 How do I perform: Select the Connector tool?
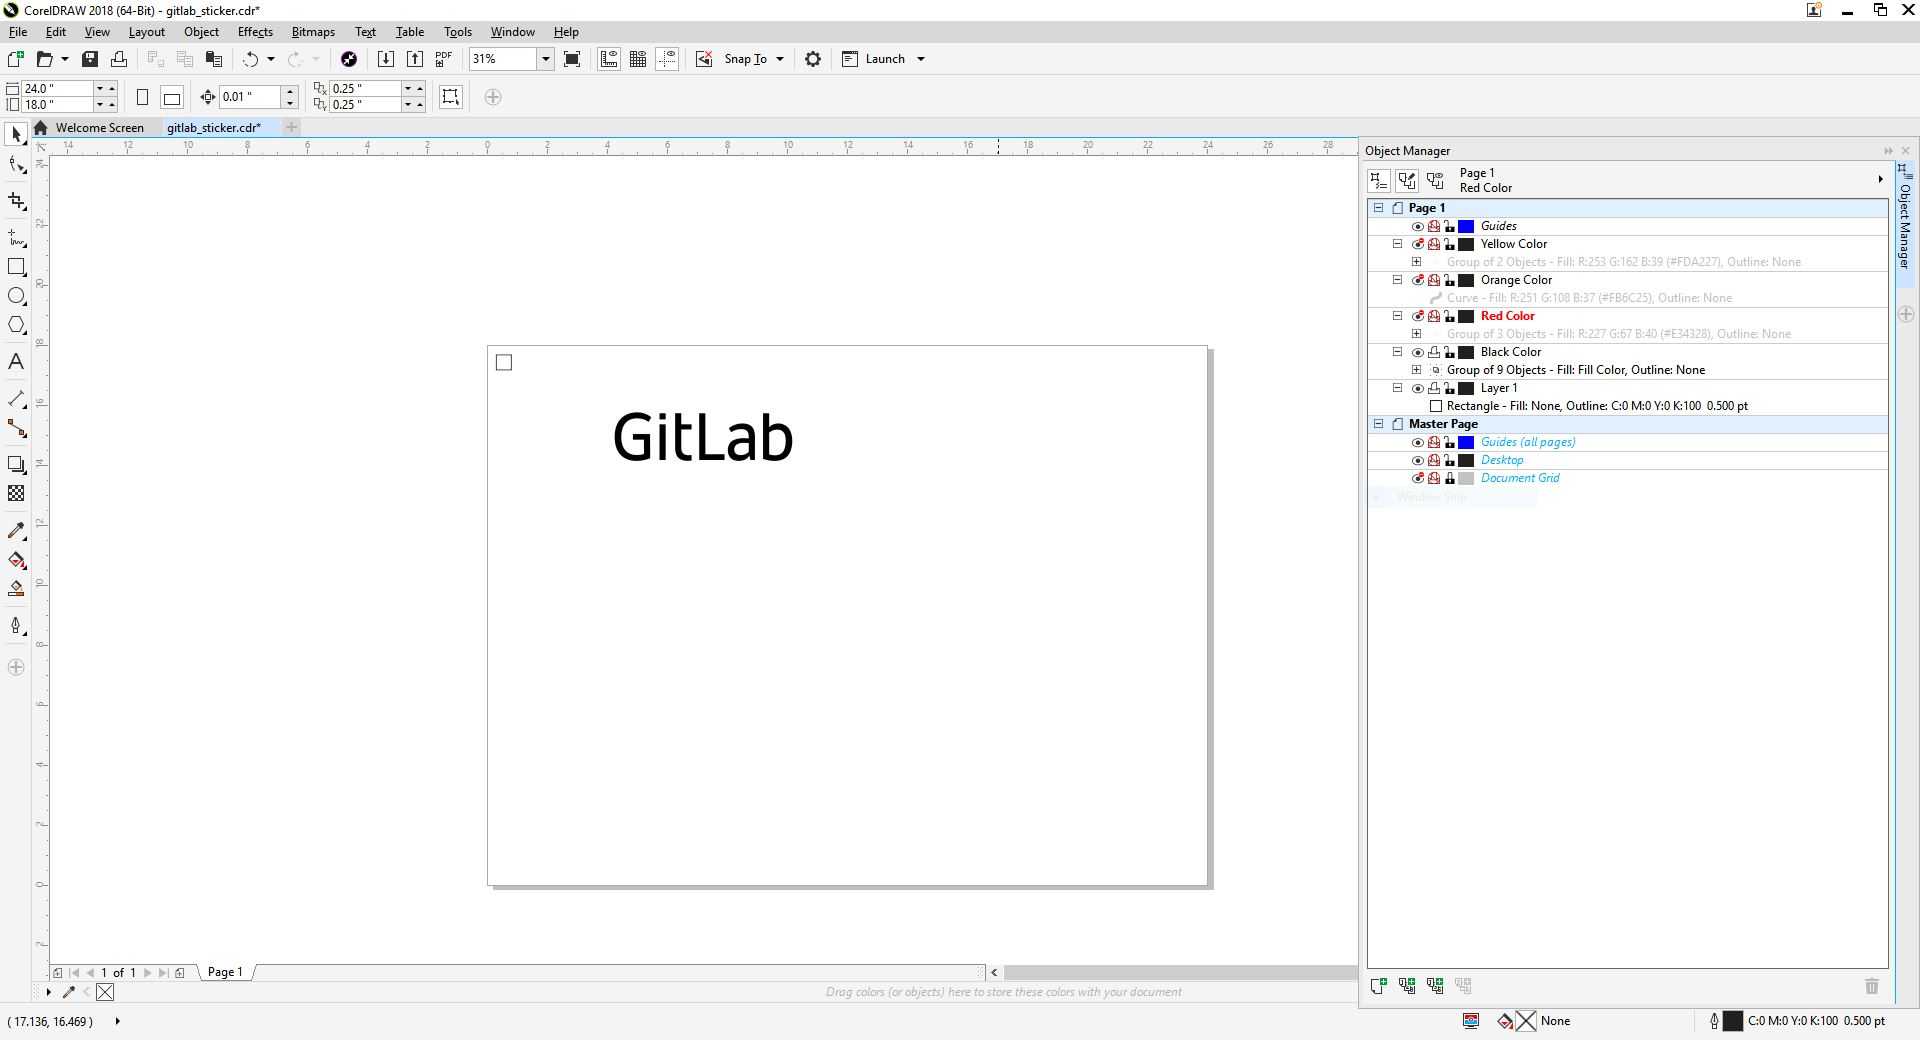click(x=16, y=428)
